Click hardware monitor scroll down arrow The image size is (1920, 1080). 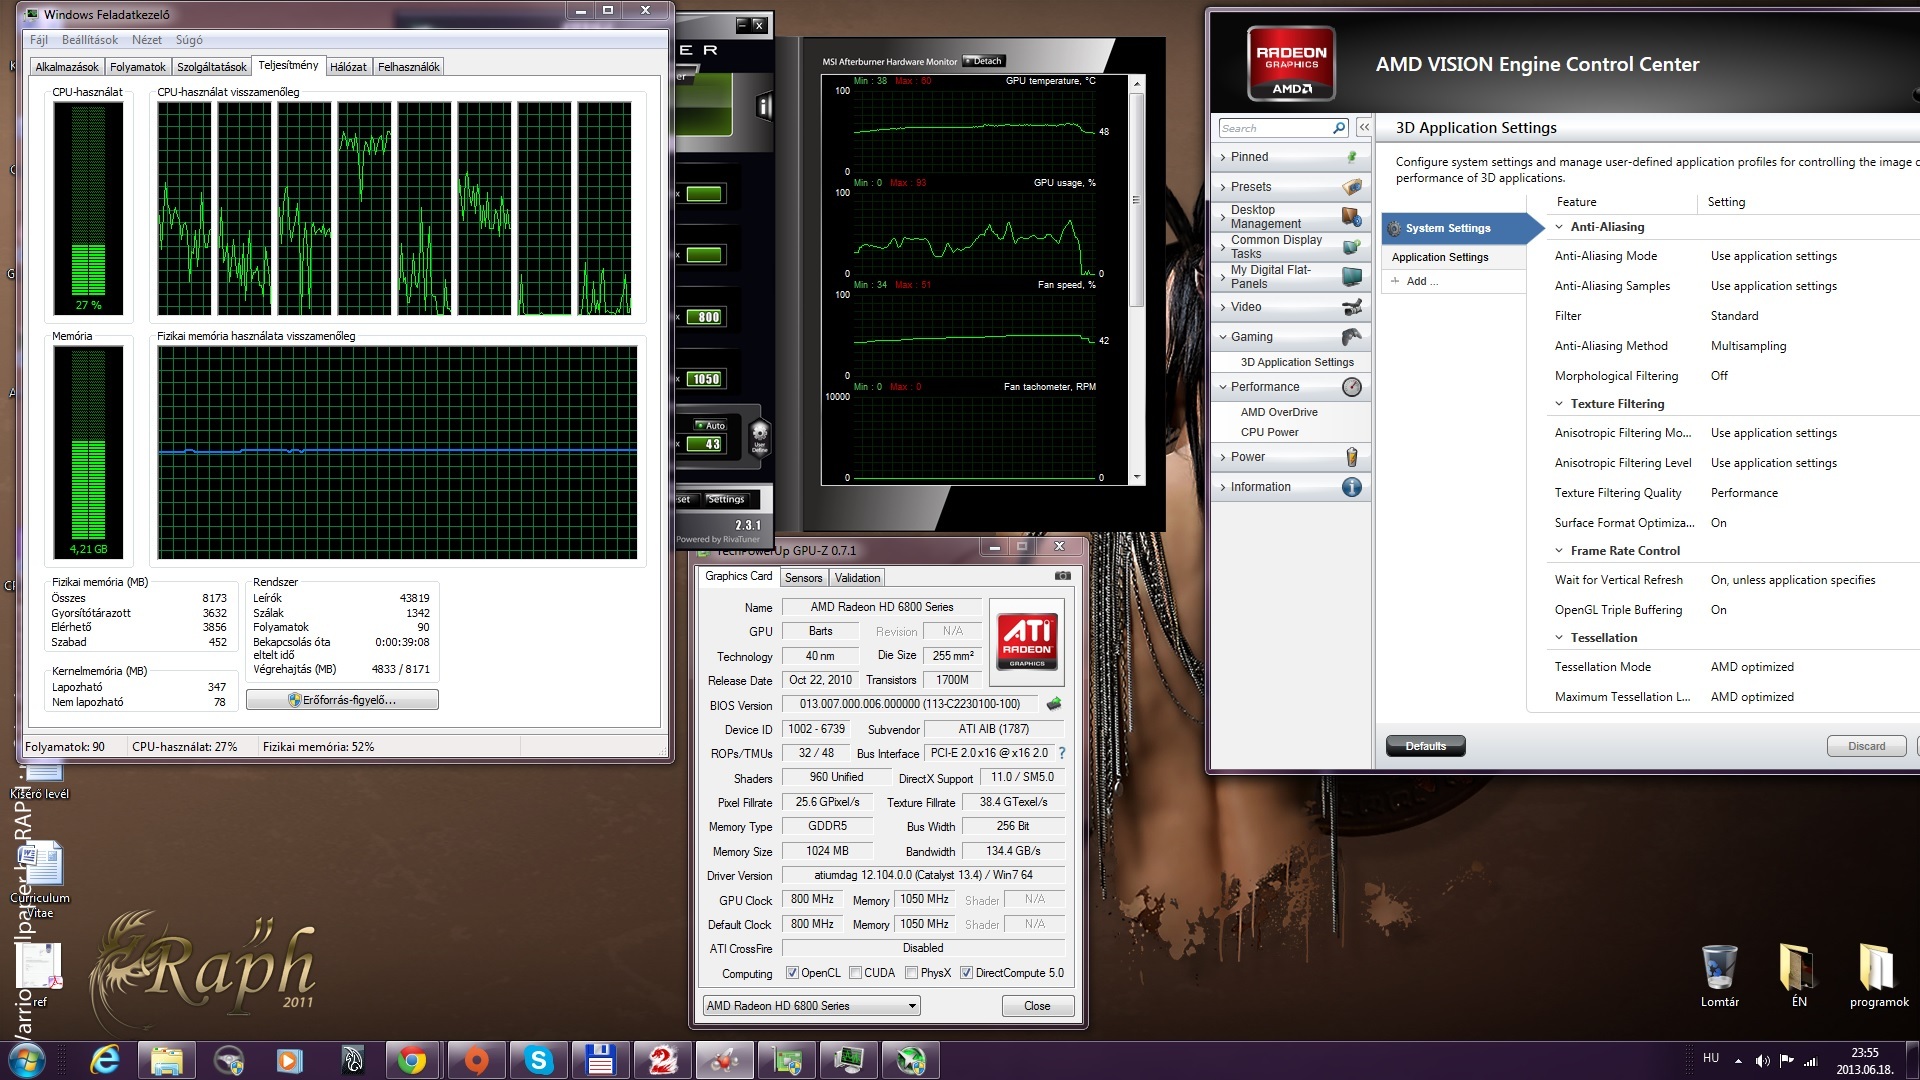pos(1136,478)
